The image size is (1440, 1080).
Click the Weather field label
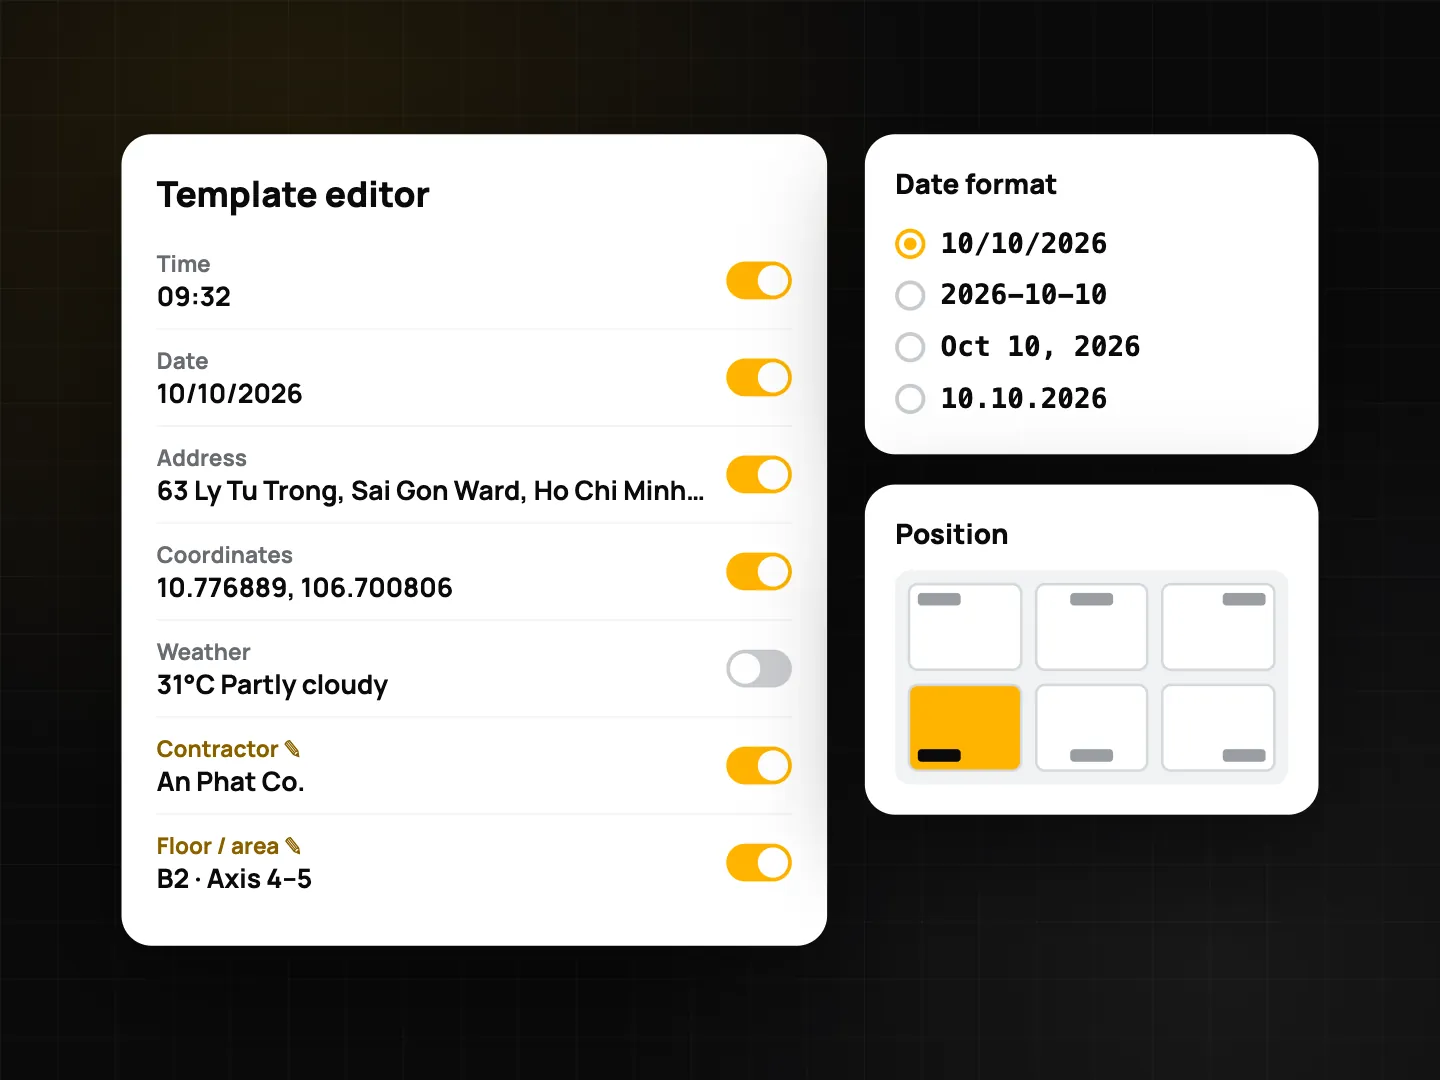click(x=204, y=652)
